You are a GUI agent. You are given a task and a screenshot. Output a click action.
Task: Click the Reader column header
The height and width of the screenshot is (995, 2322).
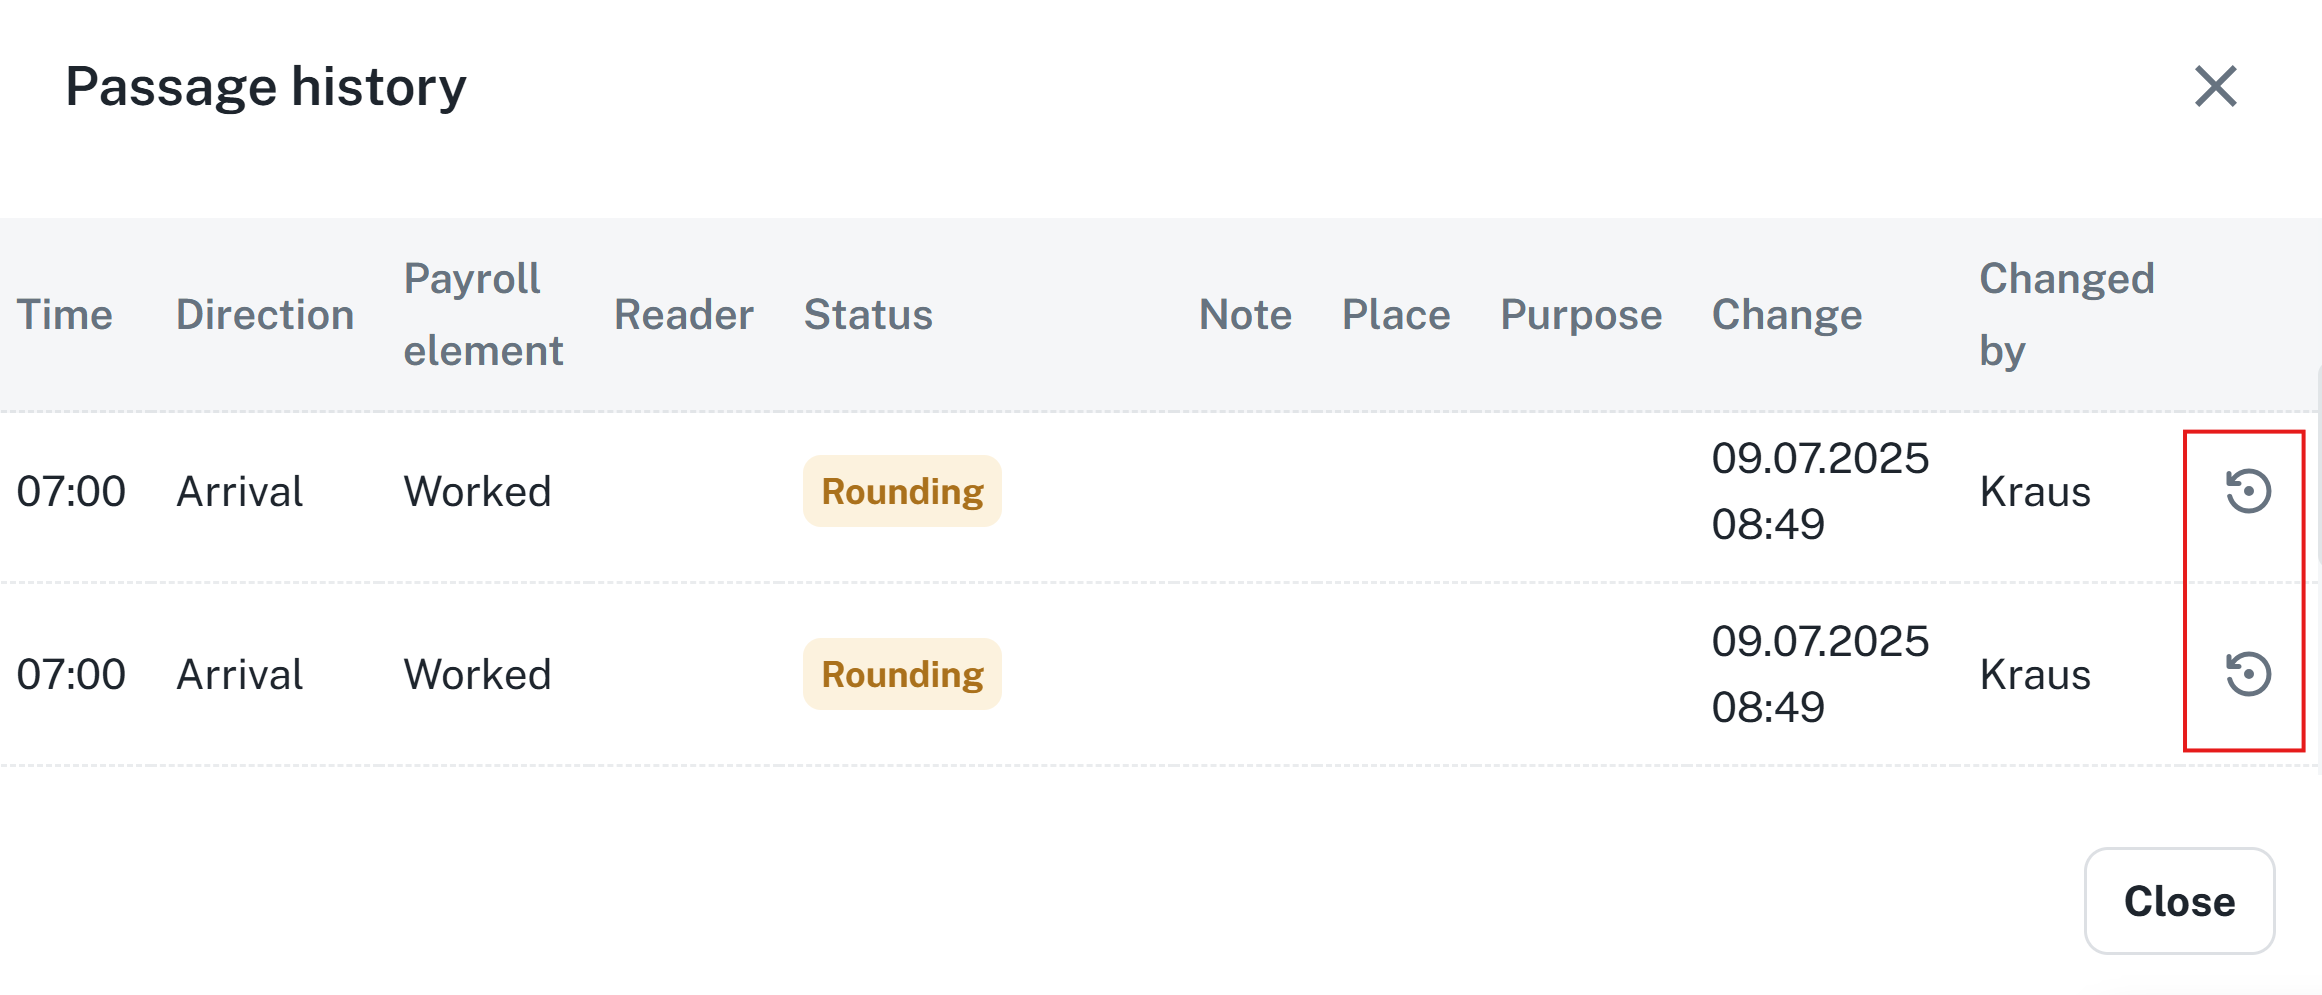(683, 315)
